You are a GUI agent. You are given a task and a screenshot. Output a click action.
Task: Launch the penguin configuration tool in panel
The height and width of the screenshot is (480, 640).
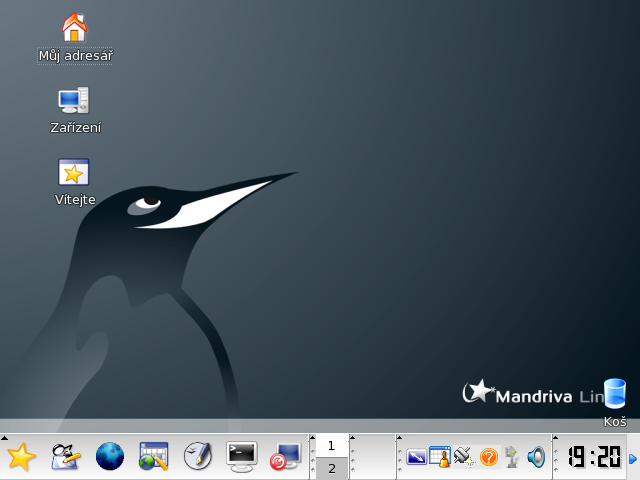65,456
